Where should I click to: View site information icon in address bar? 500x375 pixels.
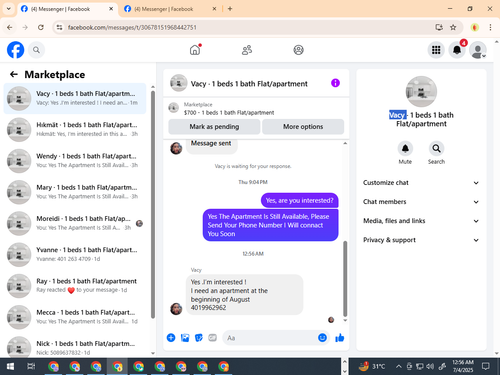point(59,27)
